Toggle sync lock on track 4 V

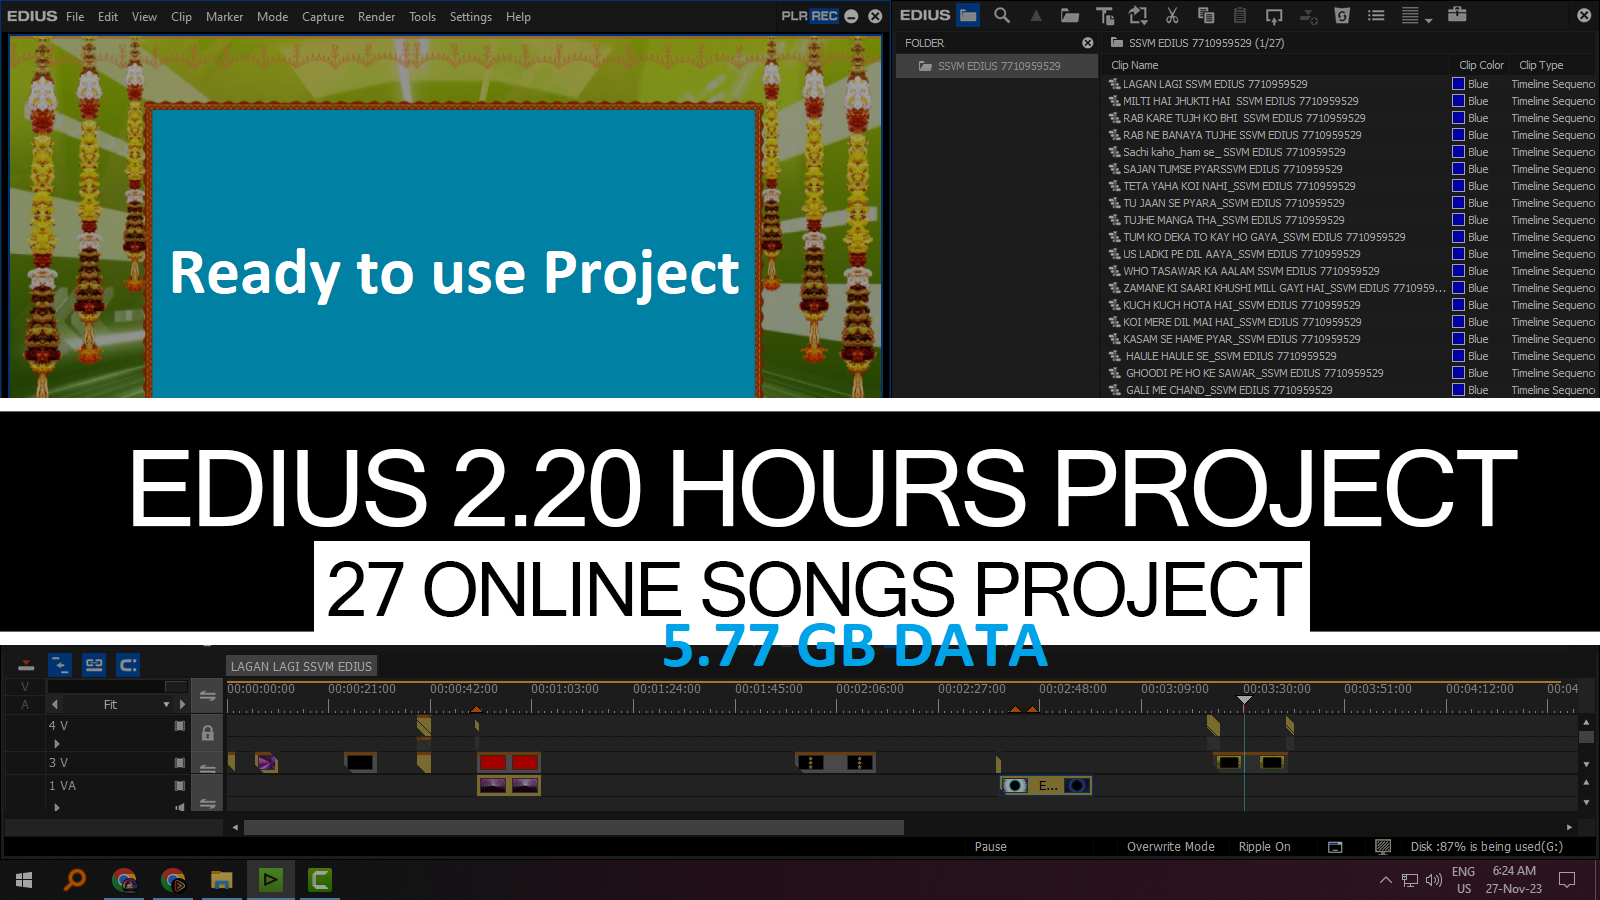208,733
